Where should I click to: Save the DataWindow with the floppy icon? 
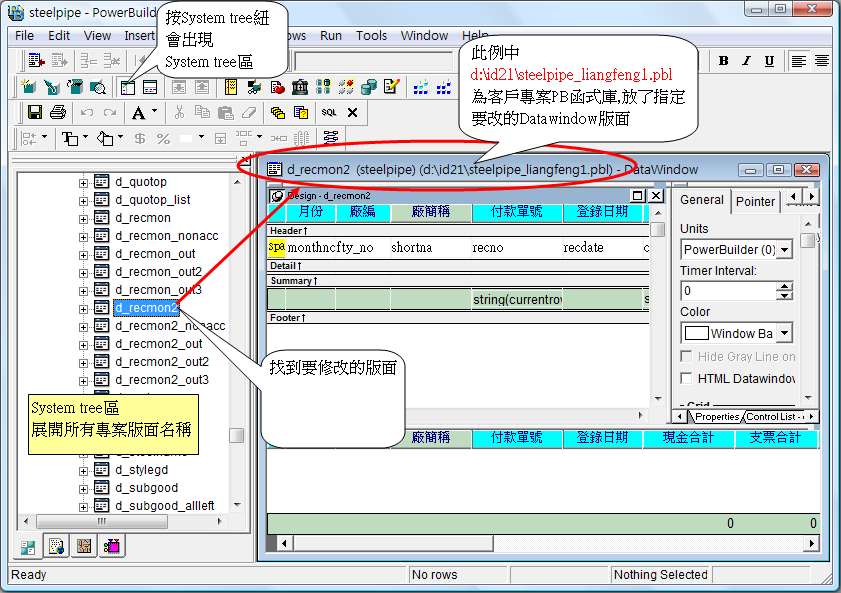(x=35, y=113)
